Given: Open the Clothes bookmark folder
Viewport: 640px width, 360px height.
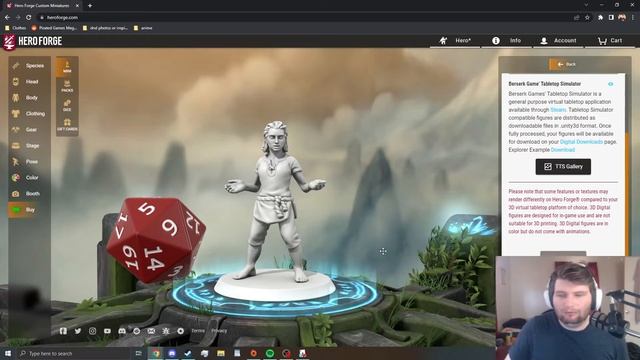Looking at the screenshot, I should click(x=16, y=28).
